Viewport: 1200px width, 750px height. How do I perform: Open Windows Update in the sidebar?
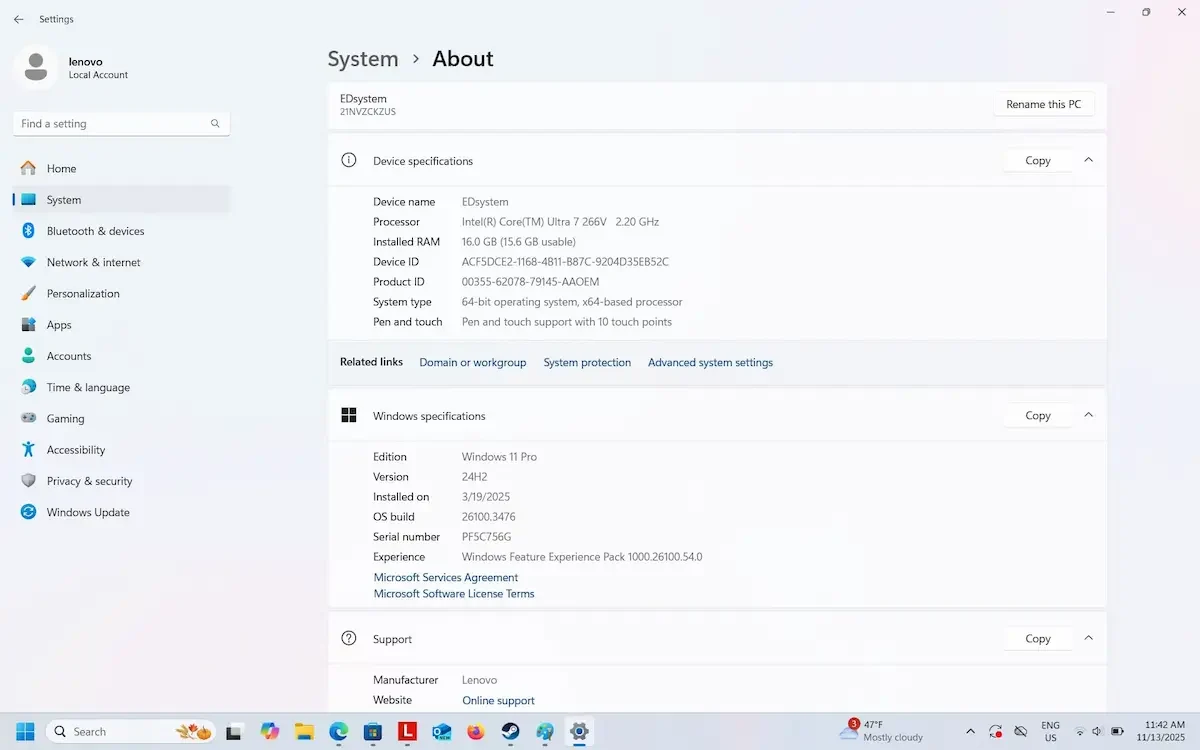click(121, 512)
